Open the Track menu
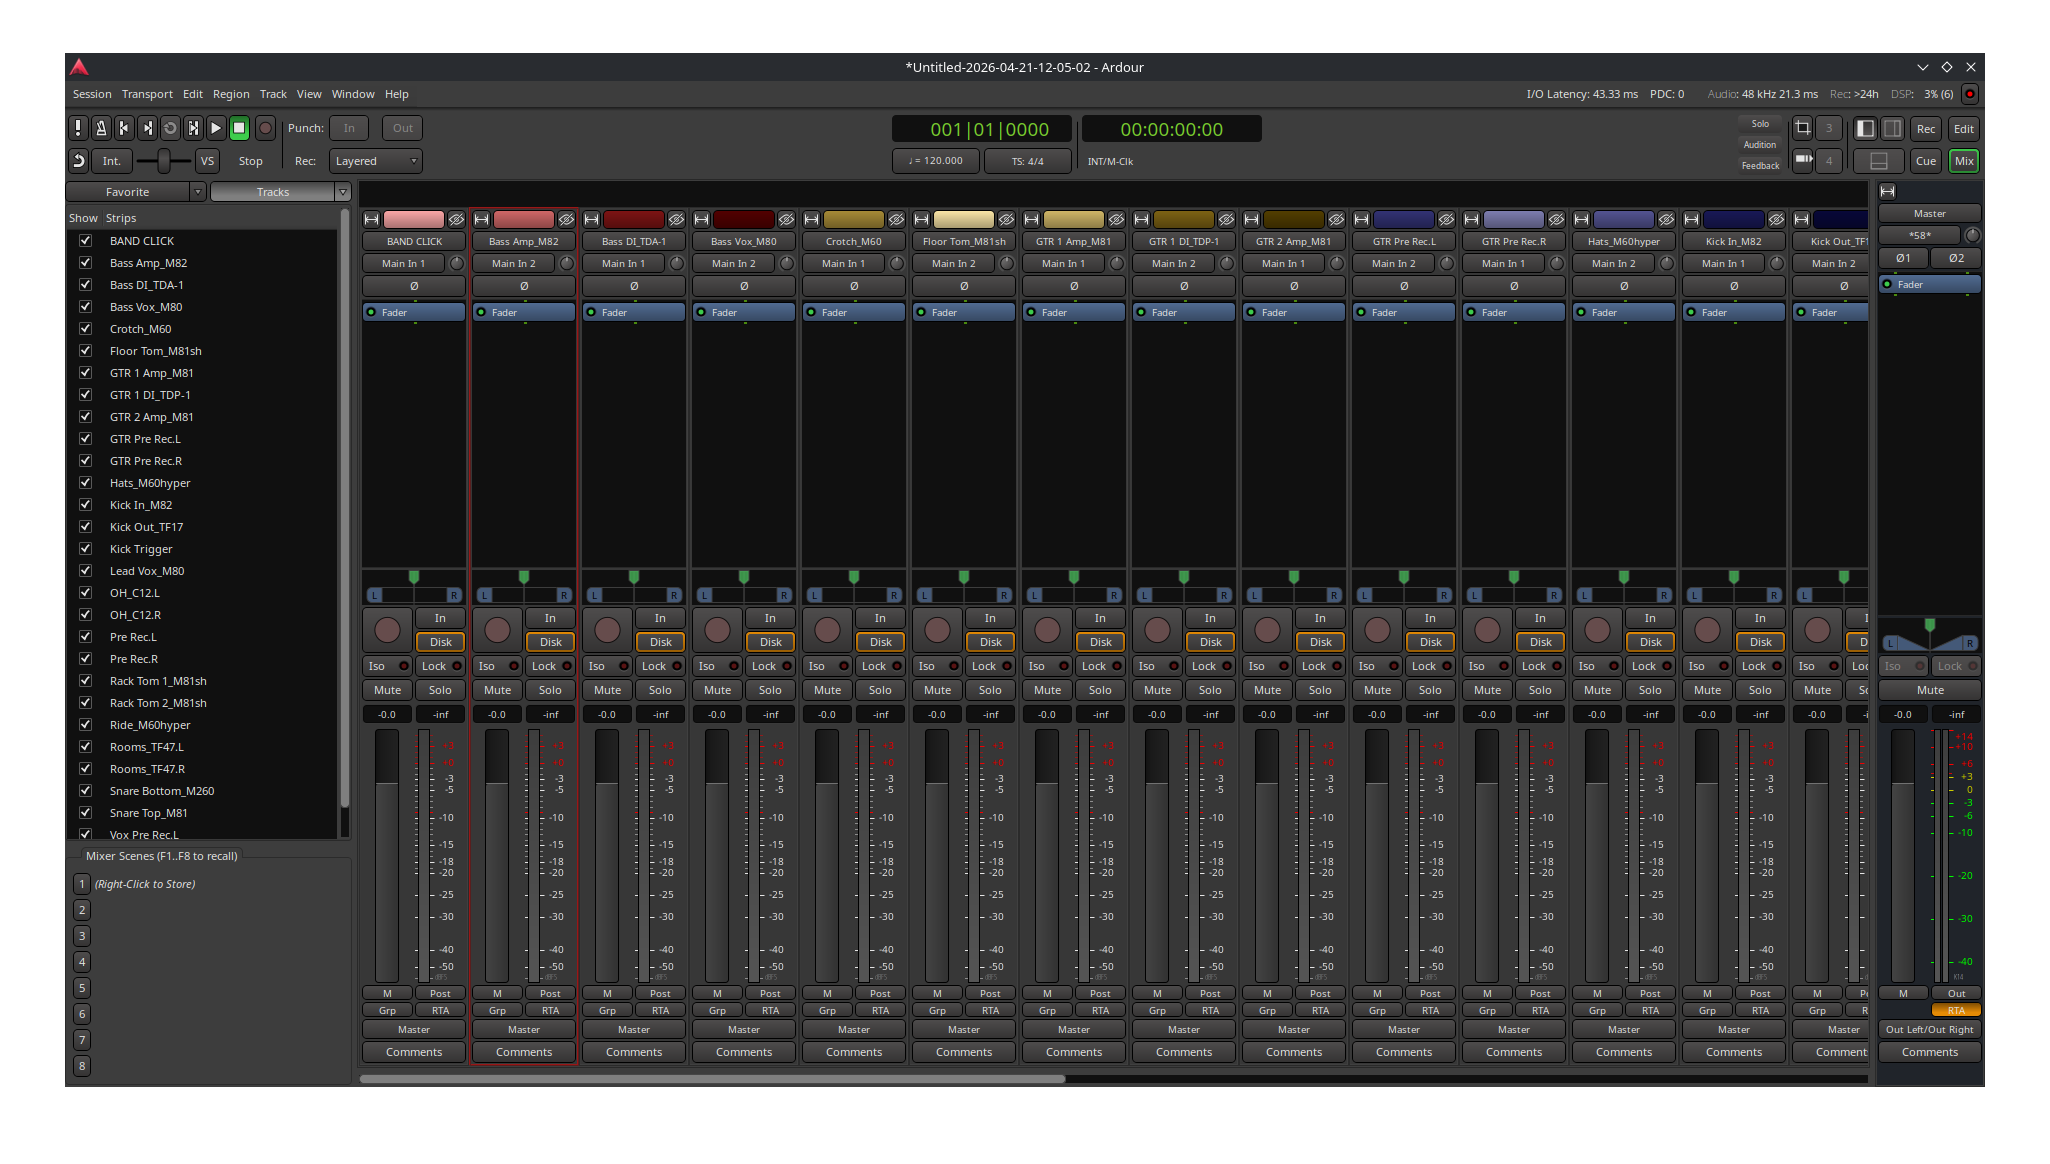Image resolution: width=2050 pixels, height=1164 pixels. (273, 94)
